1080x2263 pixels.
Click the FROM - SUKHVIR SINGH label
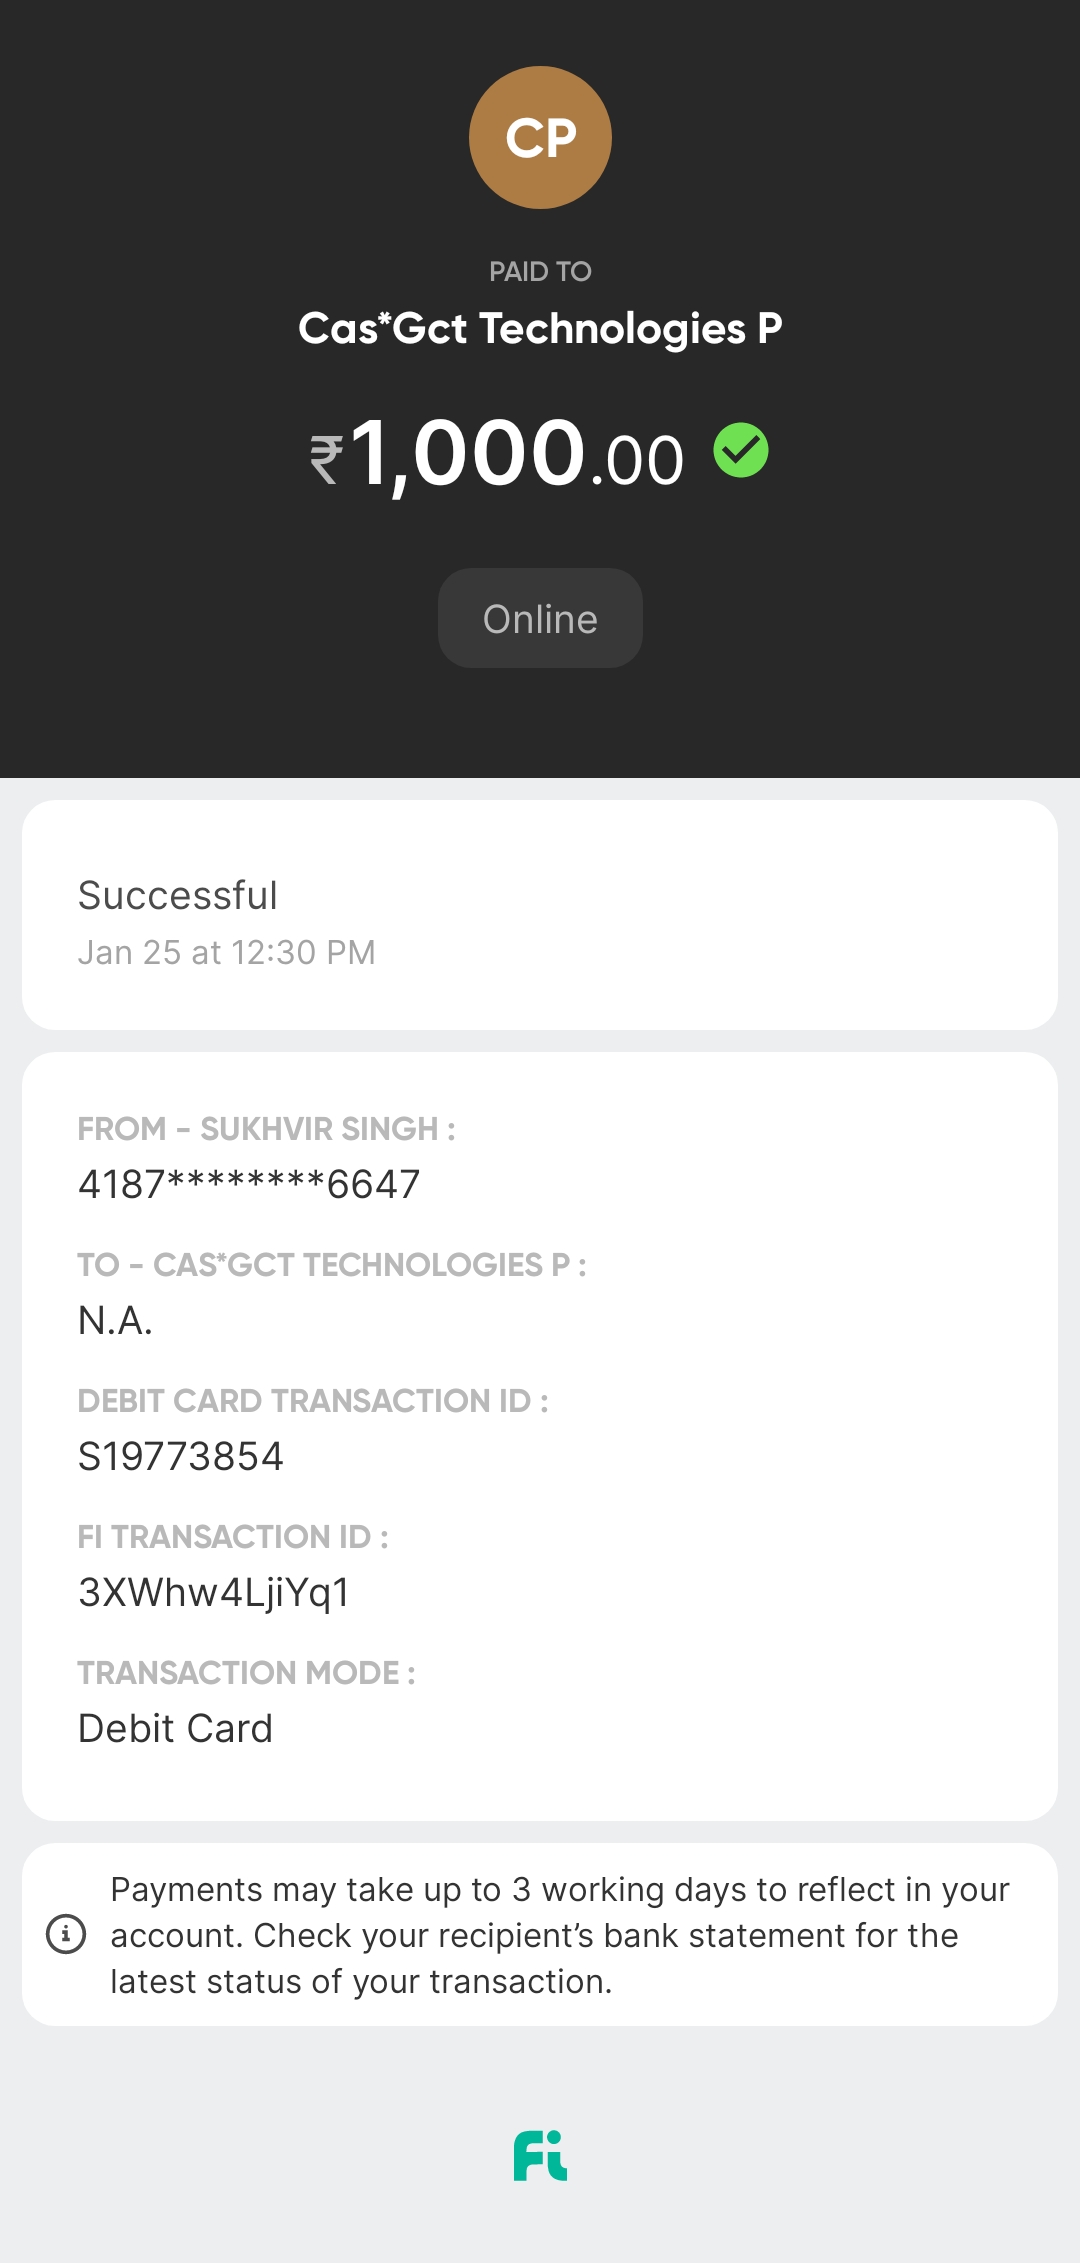coord(266,1129)
